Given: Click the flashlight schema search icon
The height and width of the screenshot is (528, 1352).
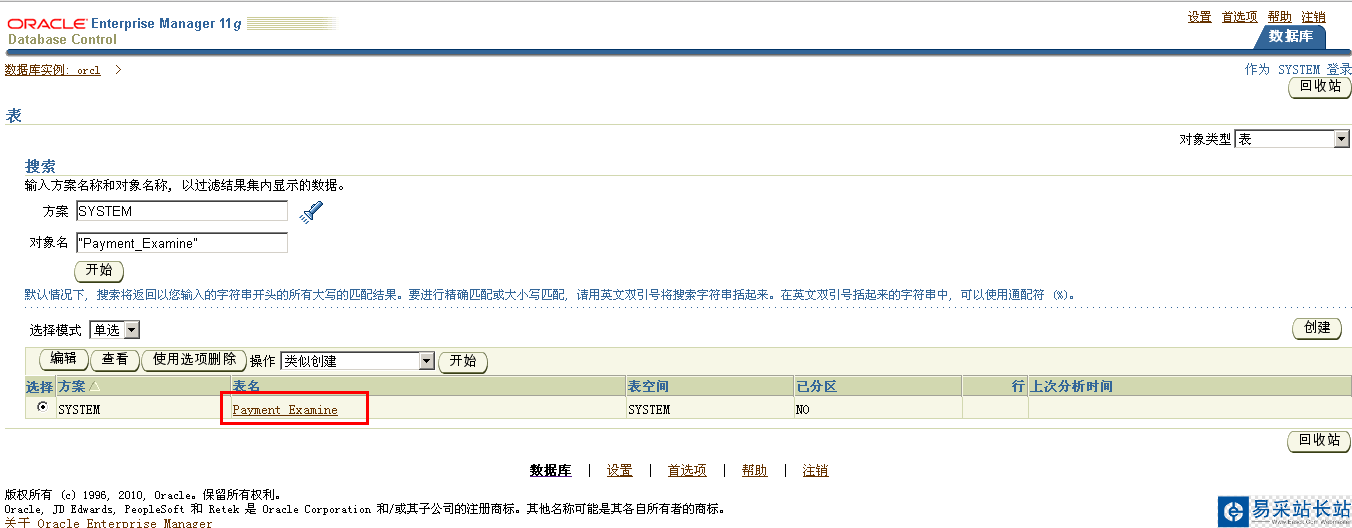Looking at the screenshot, I should pyautogui.click(x=312, y=211).
